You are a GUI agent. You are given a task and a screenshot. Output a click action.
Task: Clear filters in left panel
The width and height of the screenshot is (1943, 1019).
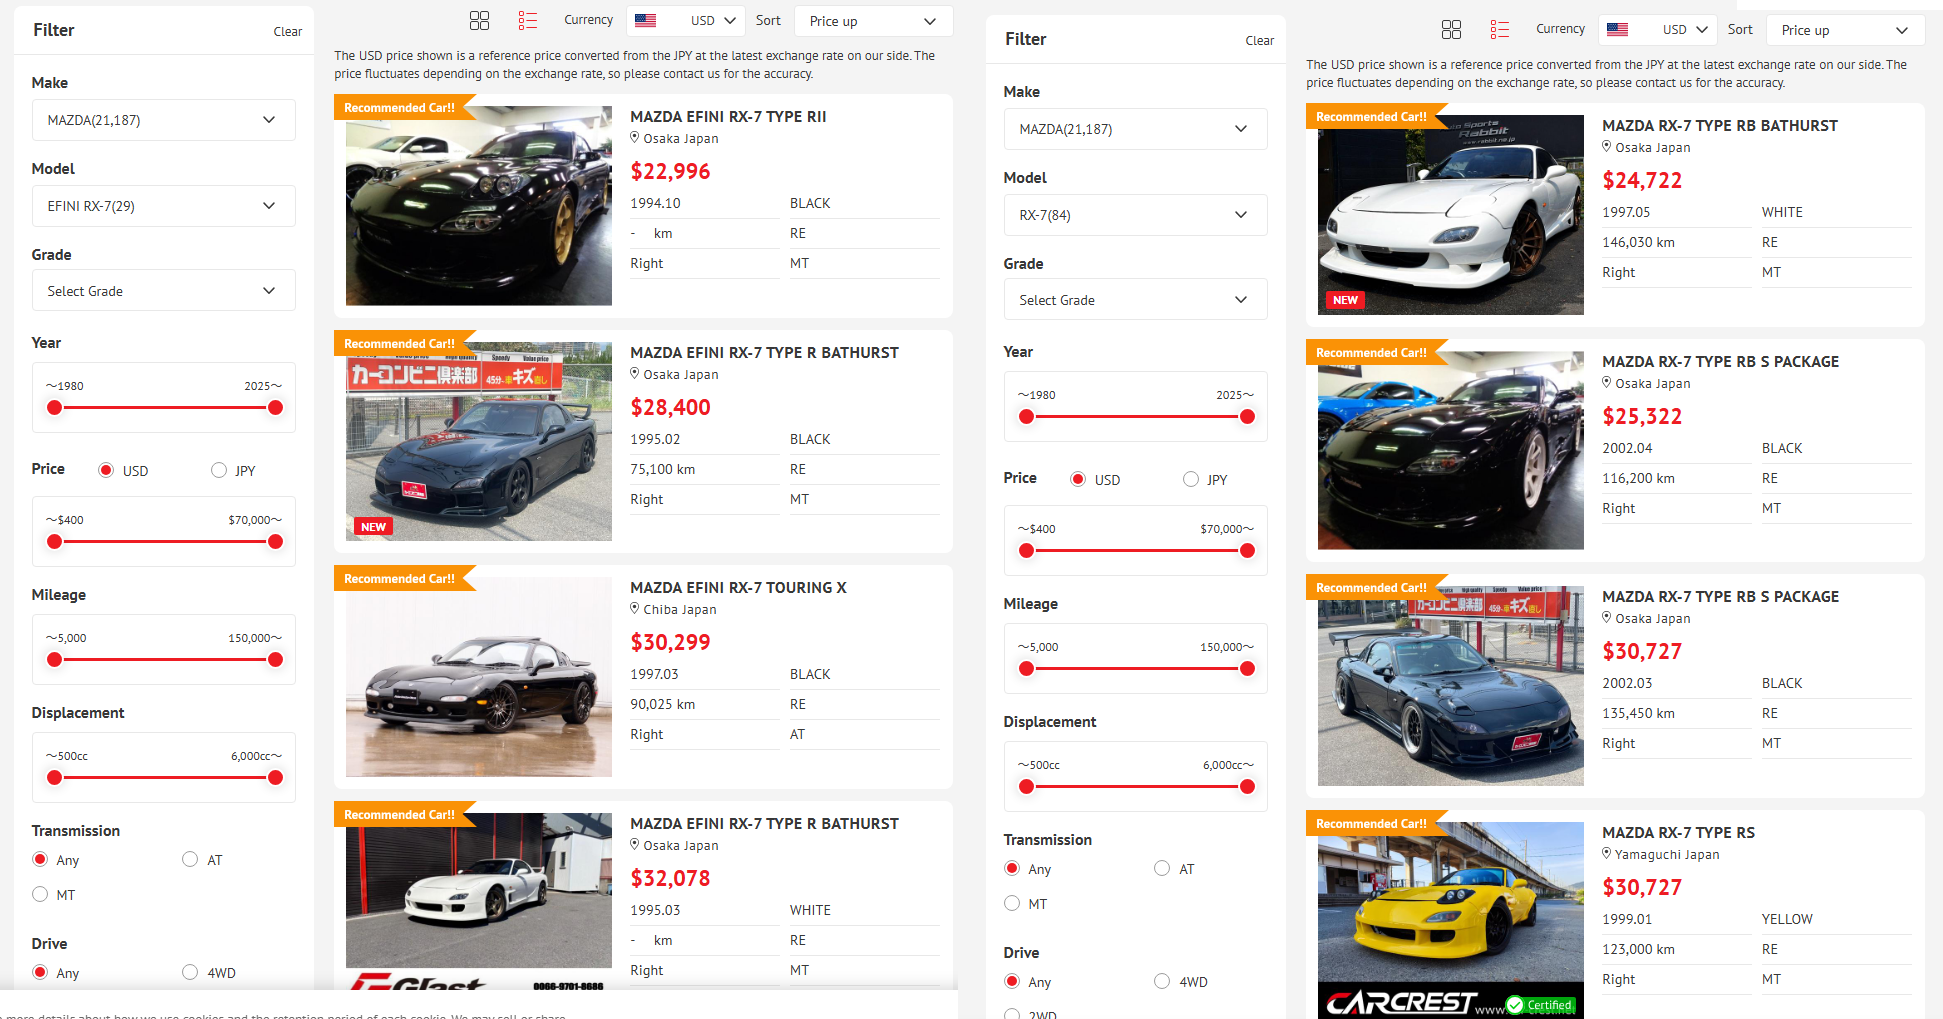[288, 31]
